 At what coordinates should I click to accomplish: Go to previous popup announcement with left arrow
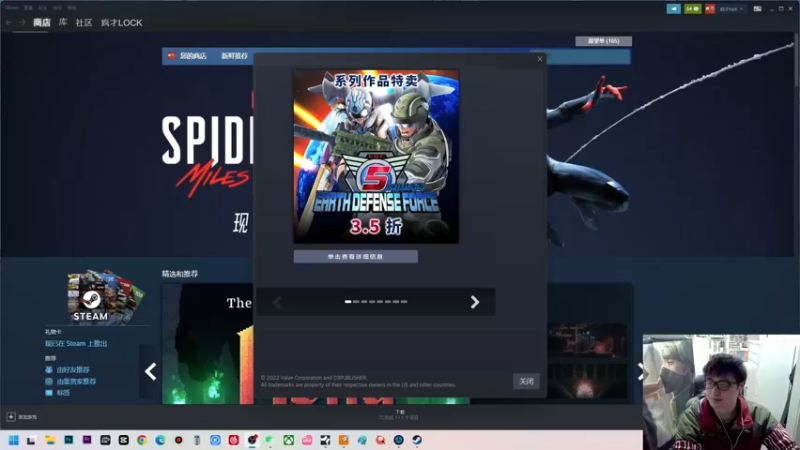pos(277,303)
